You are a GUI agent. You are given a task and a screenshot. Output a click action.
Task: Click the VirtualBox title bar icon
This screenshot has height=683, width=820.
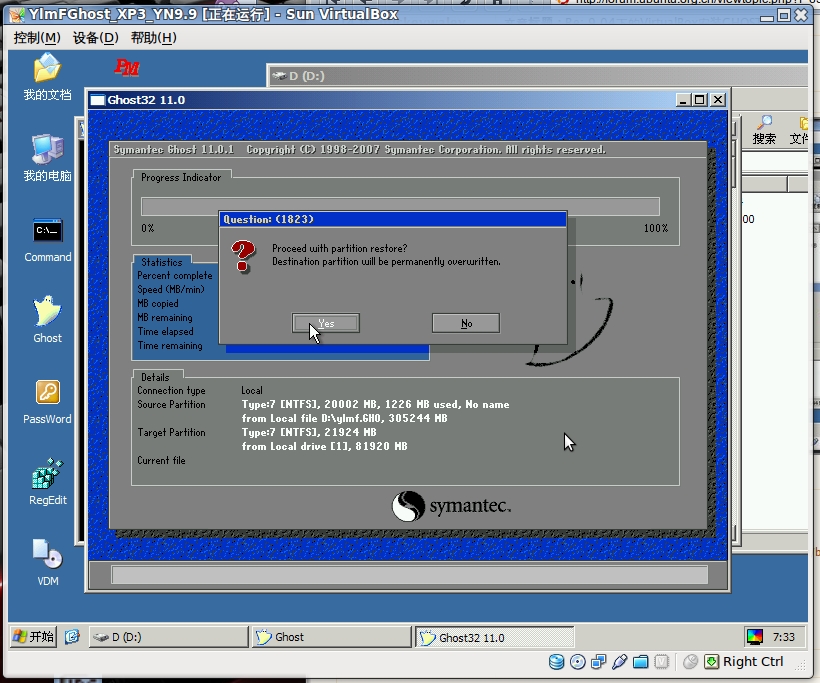(x=17, y=15)
